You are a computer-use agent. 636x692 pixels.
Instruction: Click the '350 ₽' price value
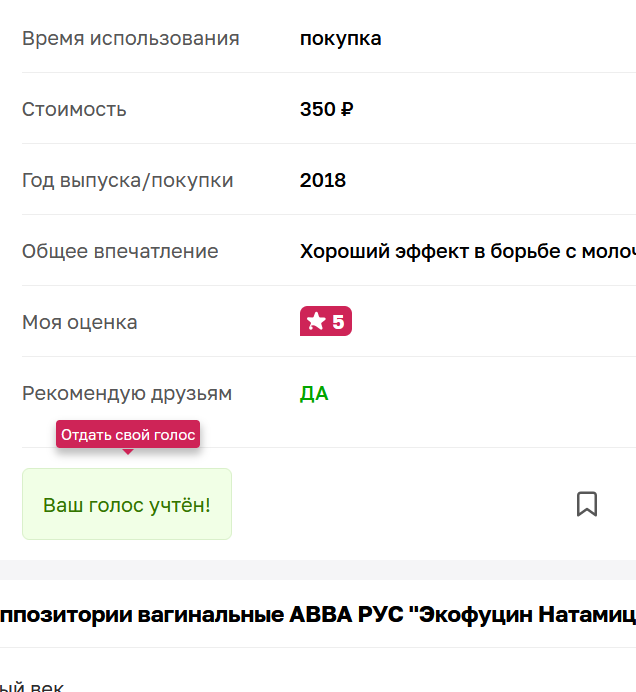326,109
